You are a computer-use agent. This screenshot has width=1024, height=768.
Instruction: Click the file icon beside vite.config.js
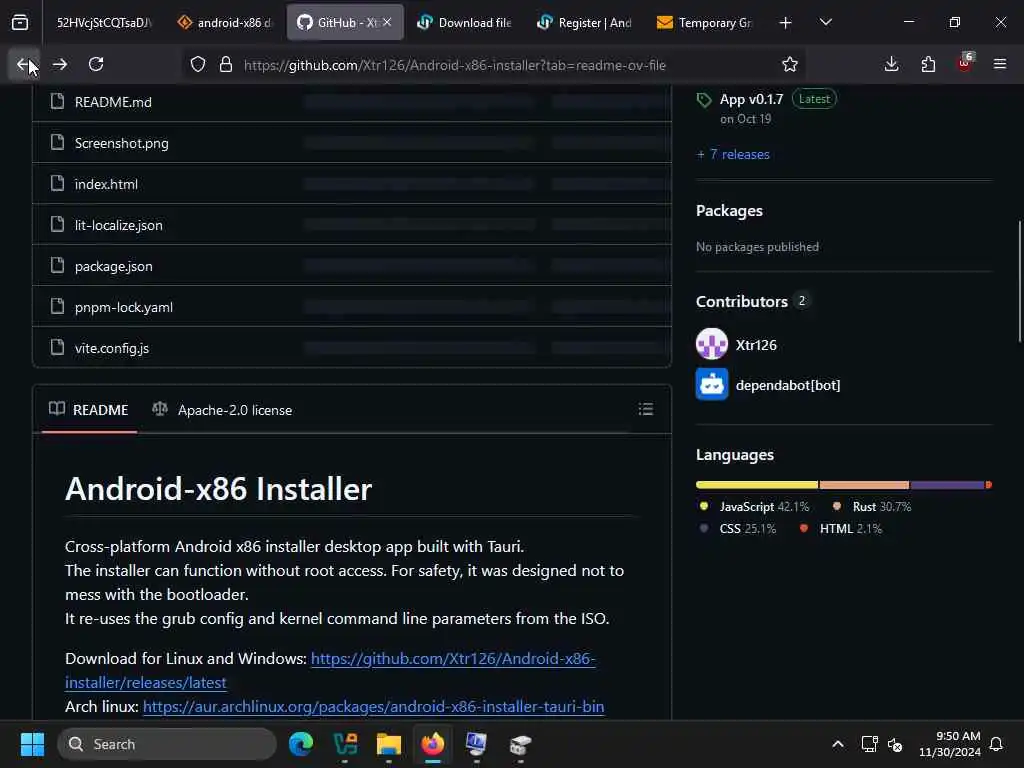pos(57,347)
